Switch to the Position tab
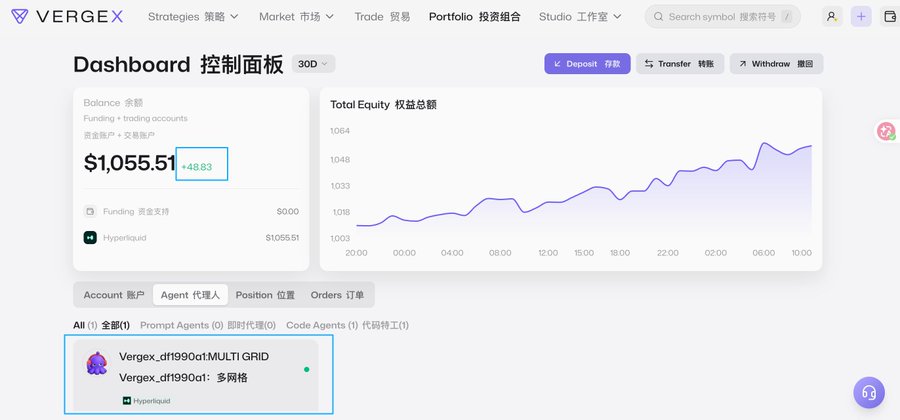This screenshot has width=900, height=420. 265,295
